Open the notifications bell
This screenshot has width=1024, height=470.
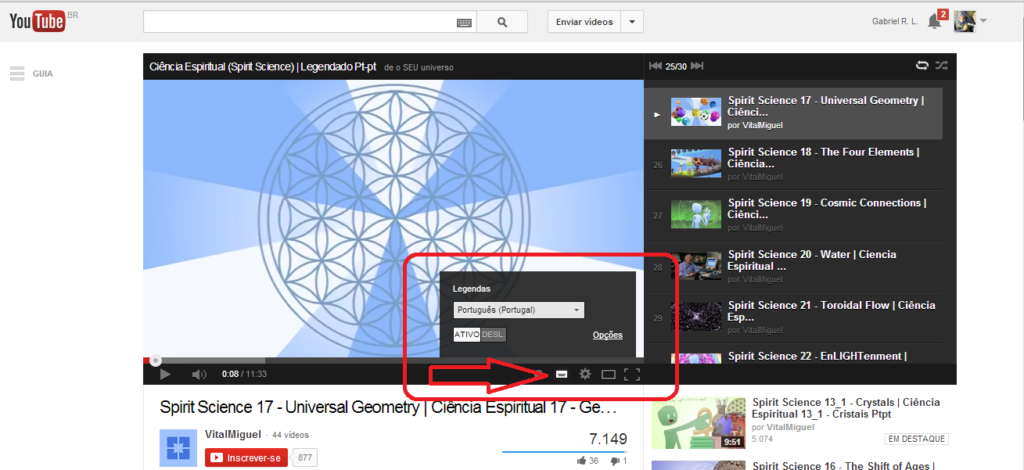tap(935, 22)
